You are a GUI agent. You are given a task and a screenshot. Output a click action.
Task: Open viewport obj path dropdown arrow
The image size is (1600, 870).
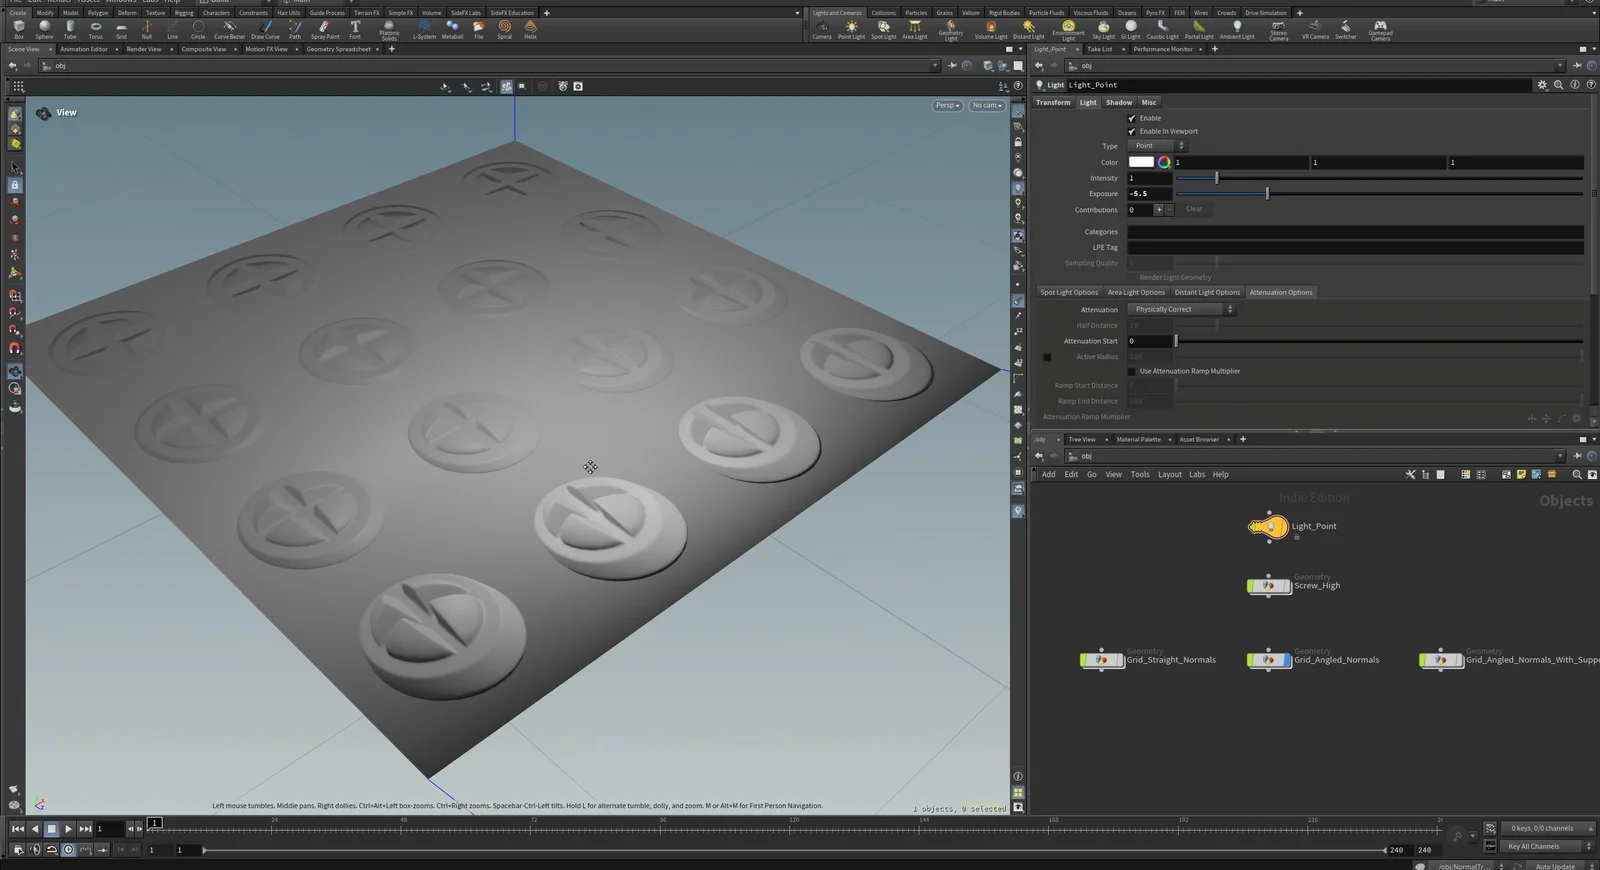(x=935, y=66)
